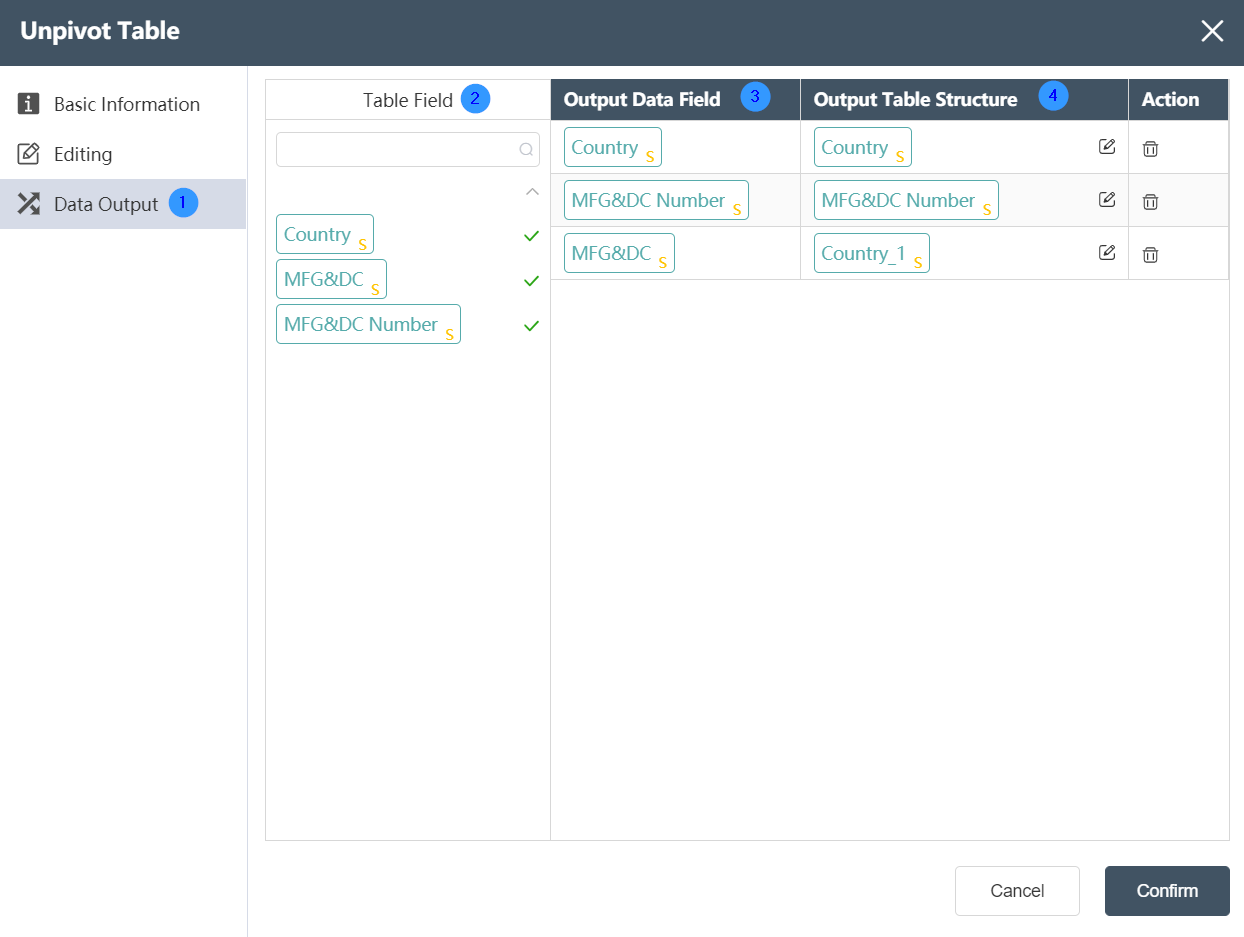1244x937 pixels.
Task: Click the Editing pencil icon in sidebar
Action: coord(29,154)
